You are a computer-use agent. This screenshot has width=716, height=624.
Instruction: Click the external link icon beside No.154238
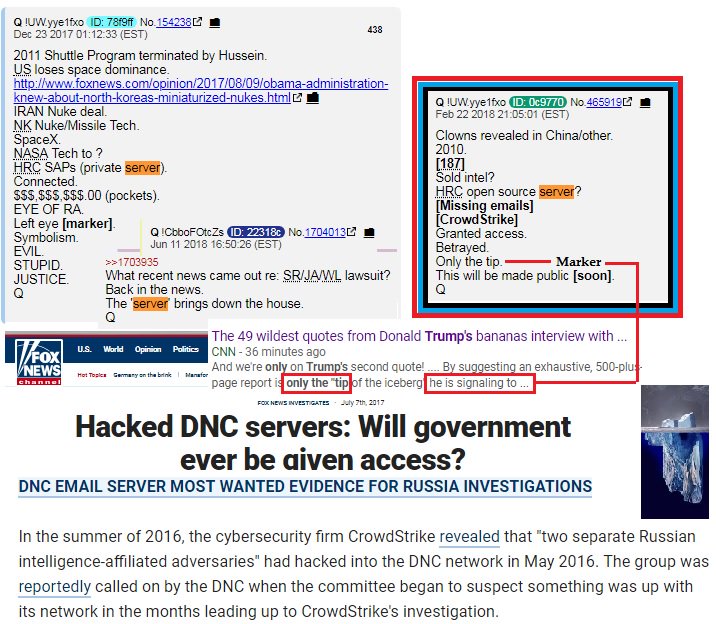coord(197,22)
